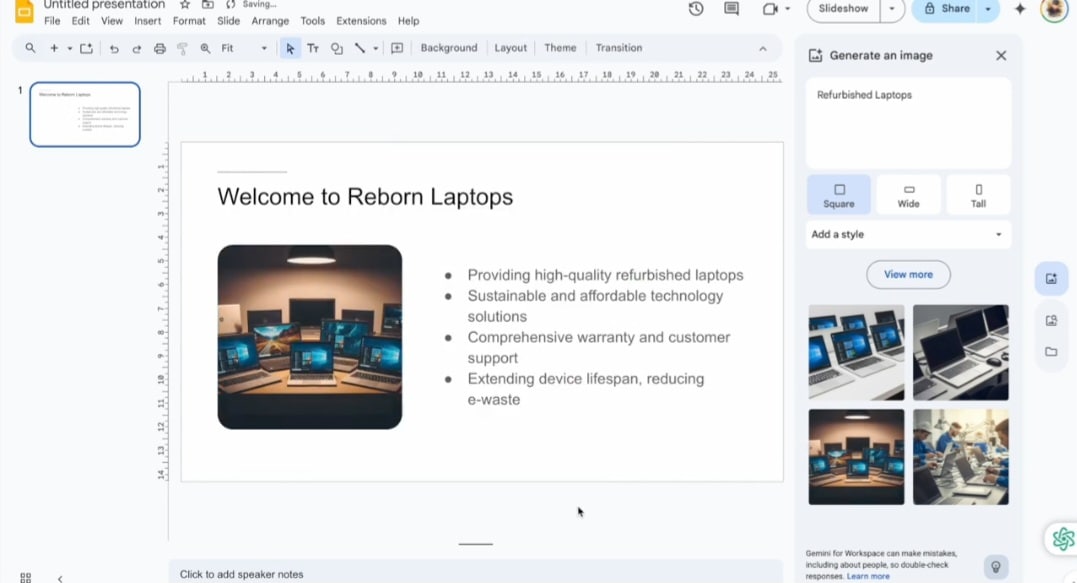
Task: Open the green ChatGPT extension icon
Action: (1063, 539)
